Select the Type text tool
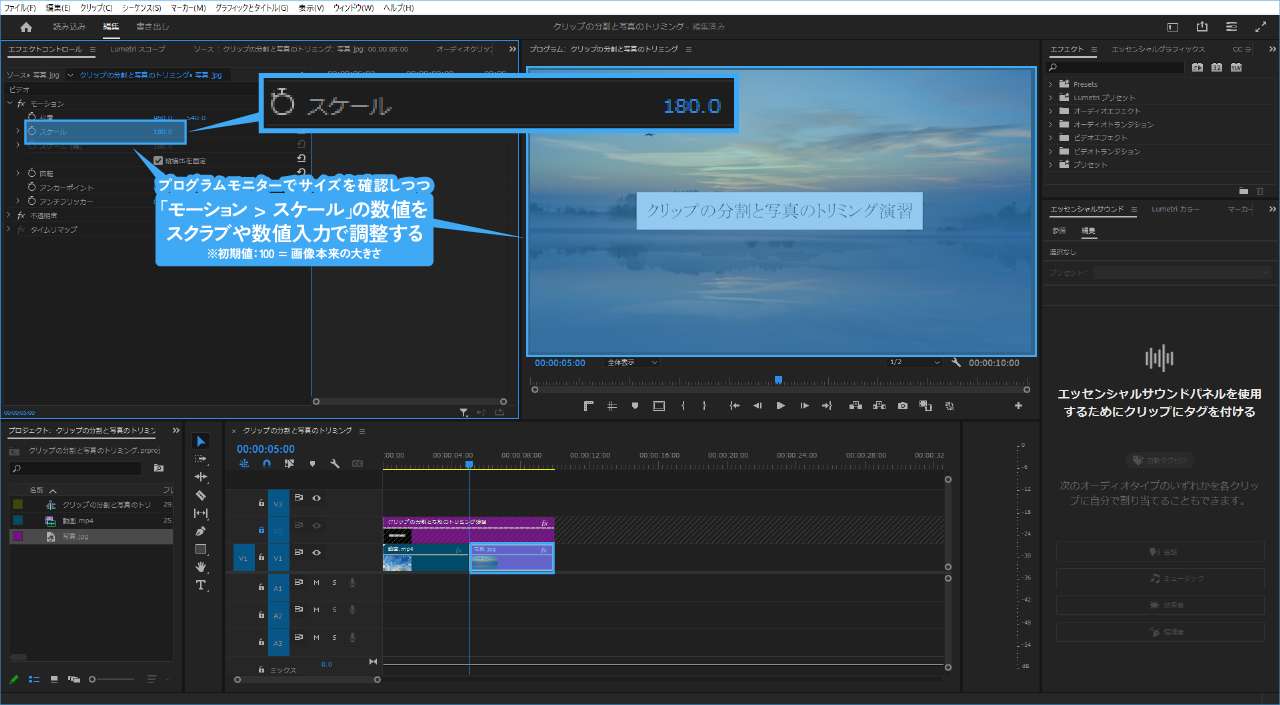 (201, 585)
